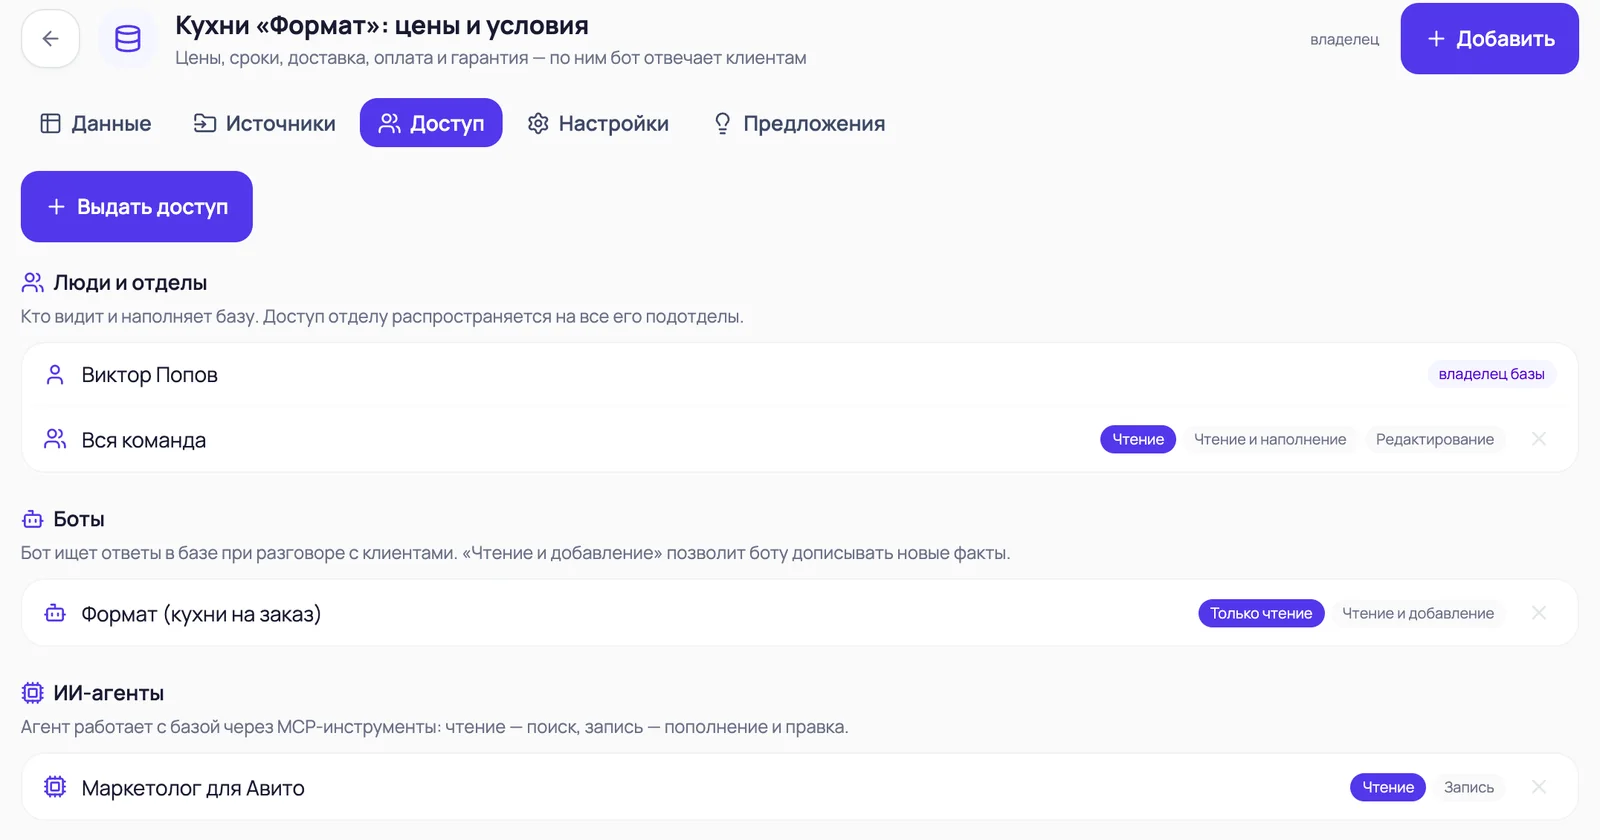Image resolution: width=1600 pixels, height=840 pixels.
Task: Click the владелец label near Добавить
Action: [x=1344, y=39]
